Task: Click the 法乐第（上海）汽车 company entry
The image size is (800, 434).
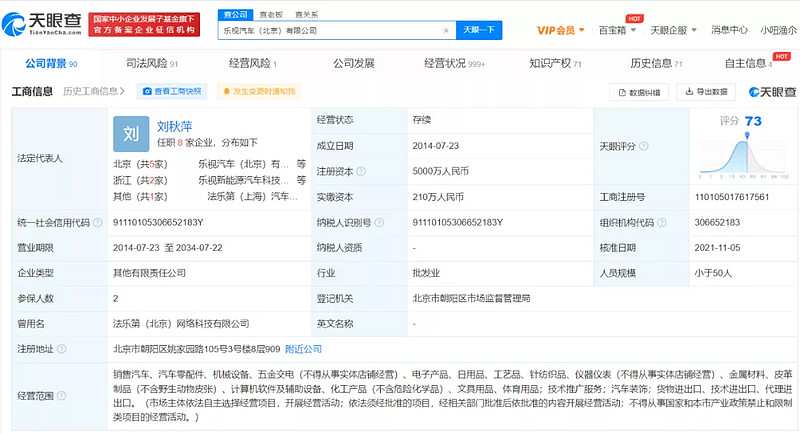Action: tap(252, 197)
